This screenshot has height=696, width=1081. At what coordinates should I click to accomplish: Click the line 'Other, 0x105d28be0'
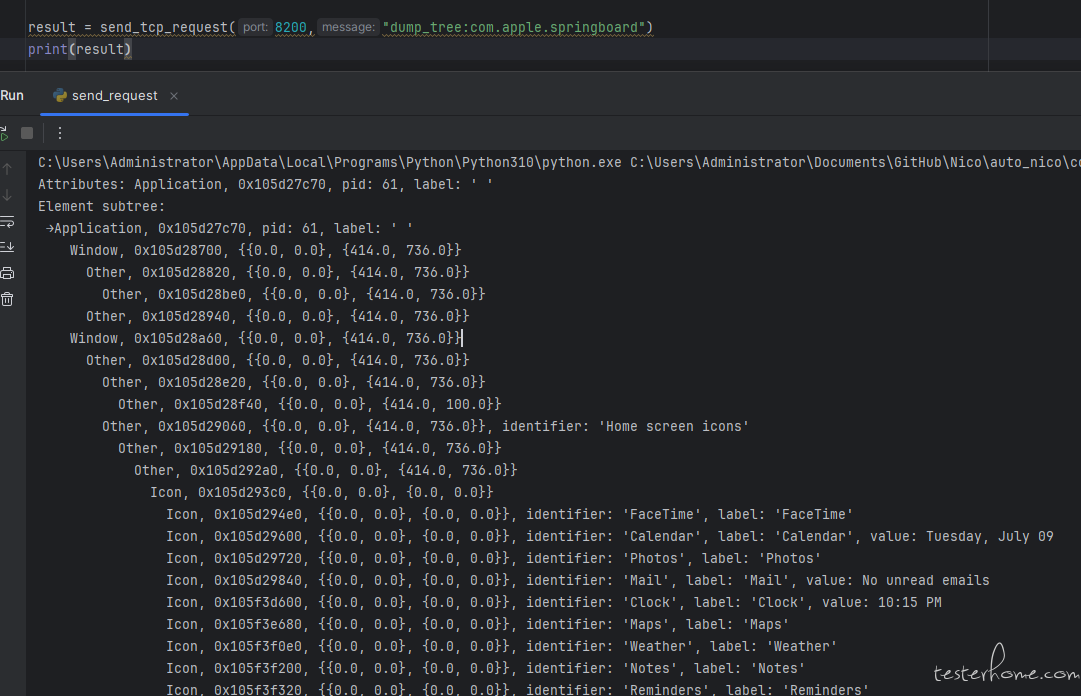294,295
